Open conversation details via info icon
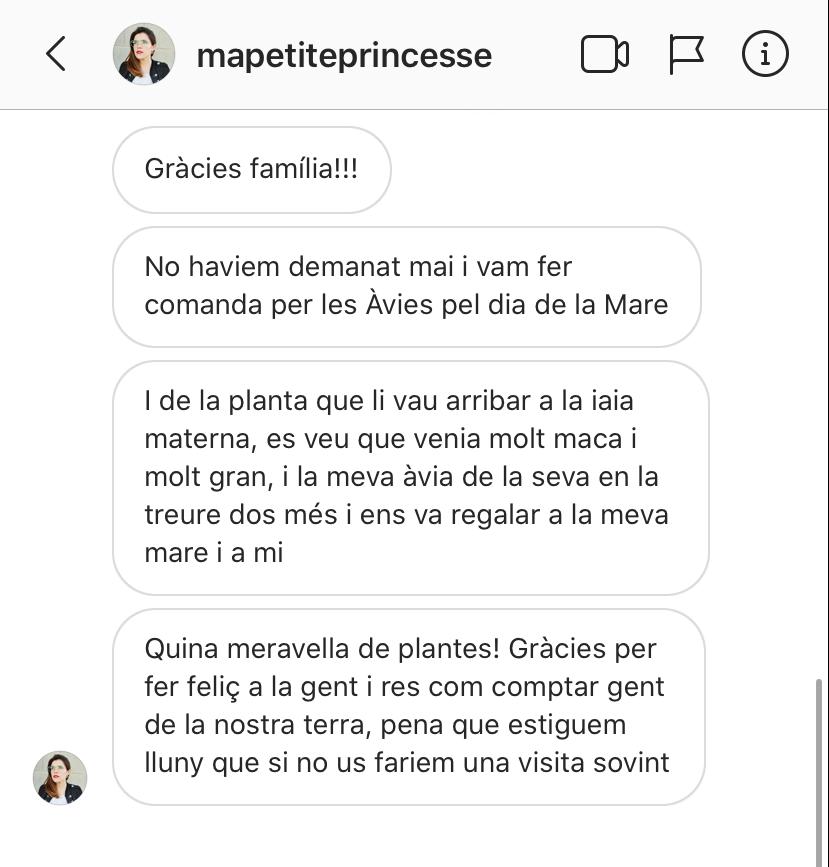The height and width of the screenshot is (867, 829). 765,54
